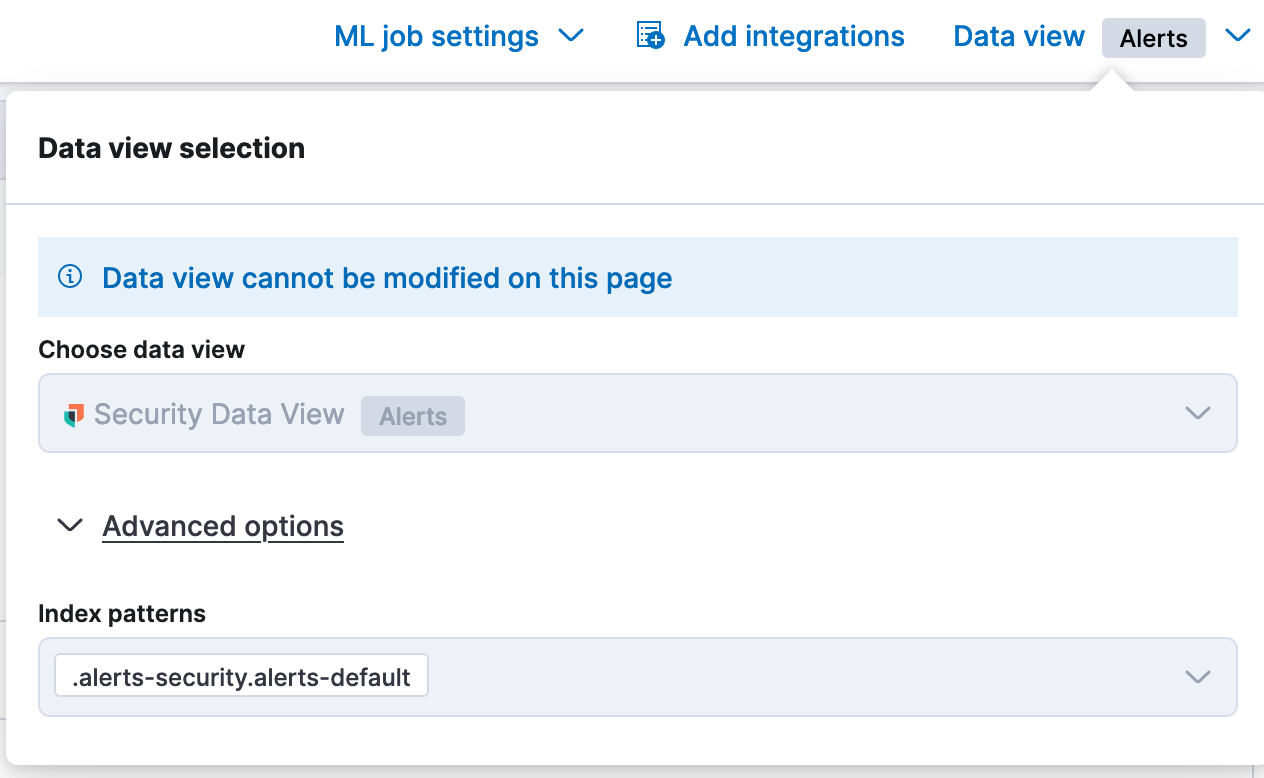The height and width of the screenshot is (778, 1264).
Task: Click the .alerts-security.alerts-default index pattern pill
Action: point(241,677)
